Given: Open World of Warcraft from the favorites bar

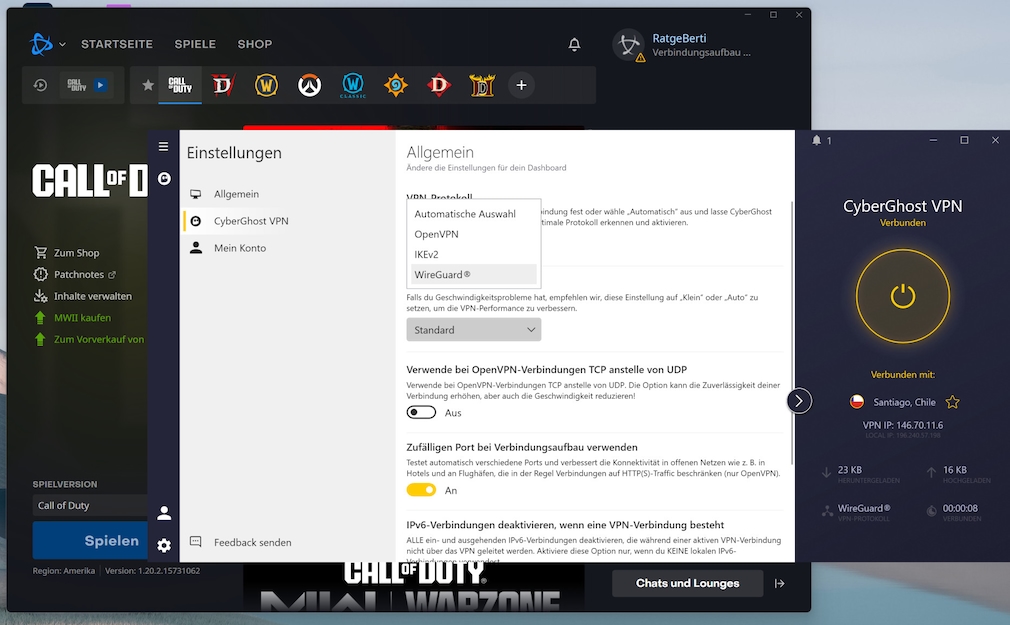Looking at the screenshot, I should point(265,85).
